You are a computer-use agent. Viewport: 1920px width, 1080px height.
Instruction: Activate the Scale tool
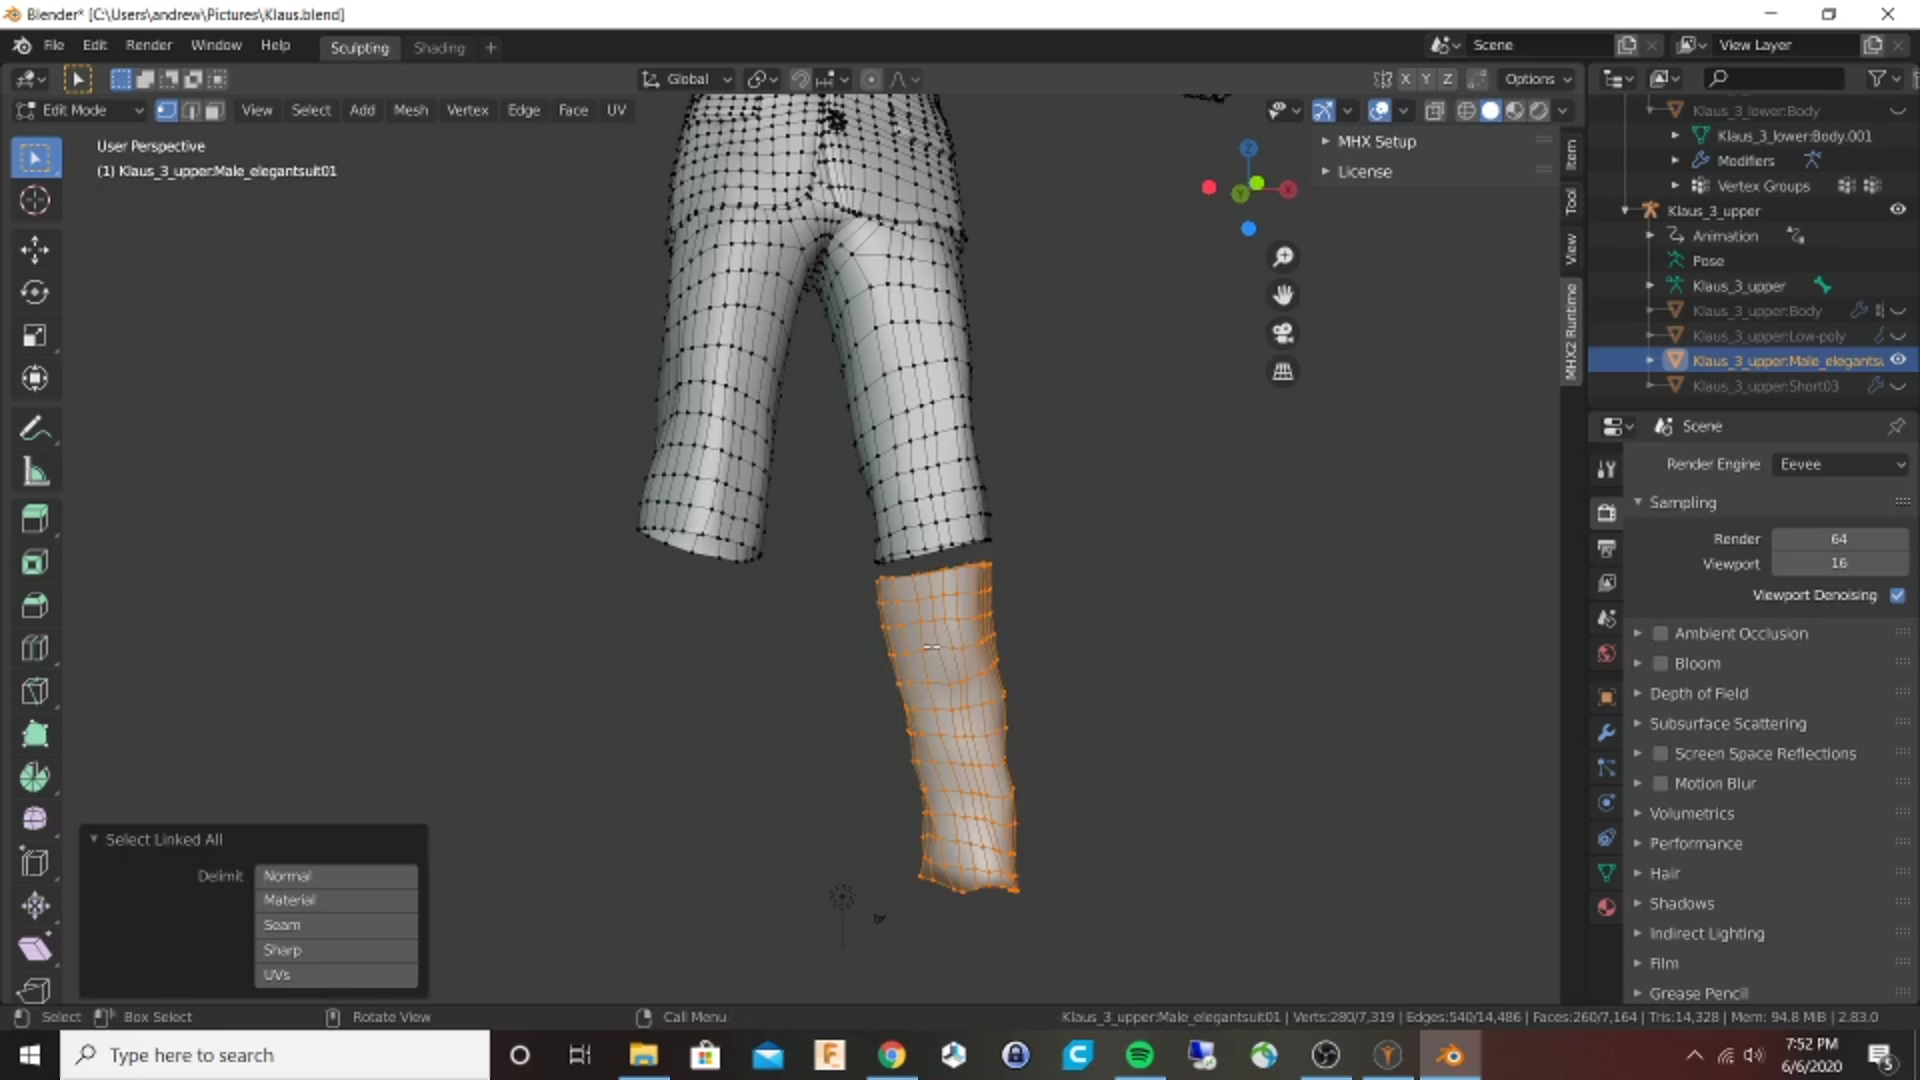pos(35,335)
